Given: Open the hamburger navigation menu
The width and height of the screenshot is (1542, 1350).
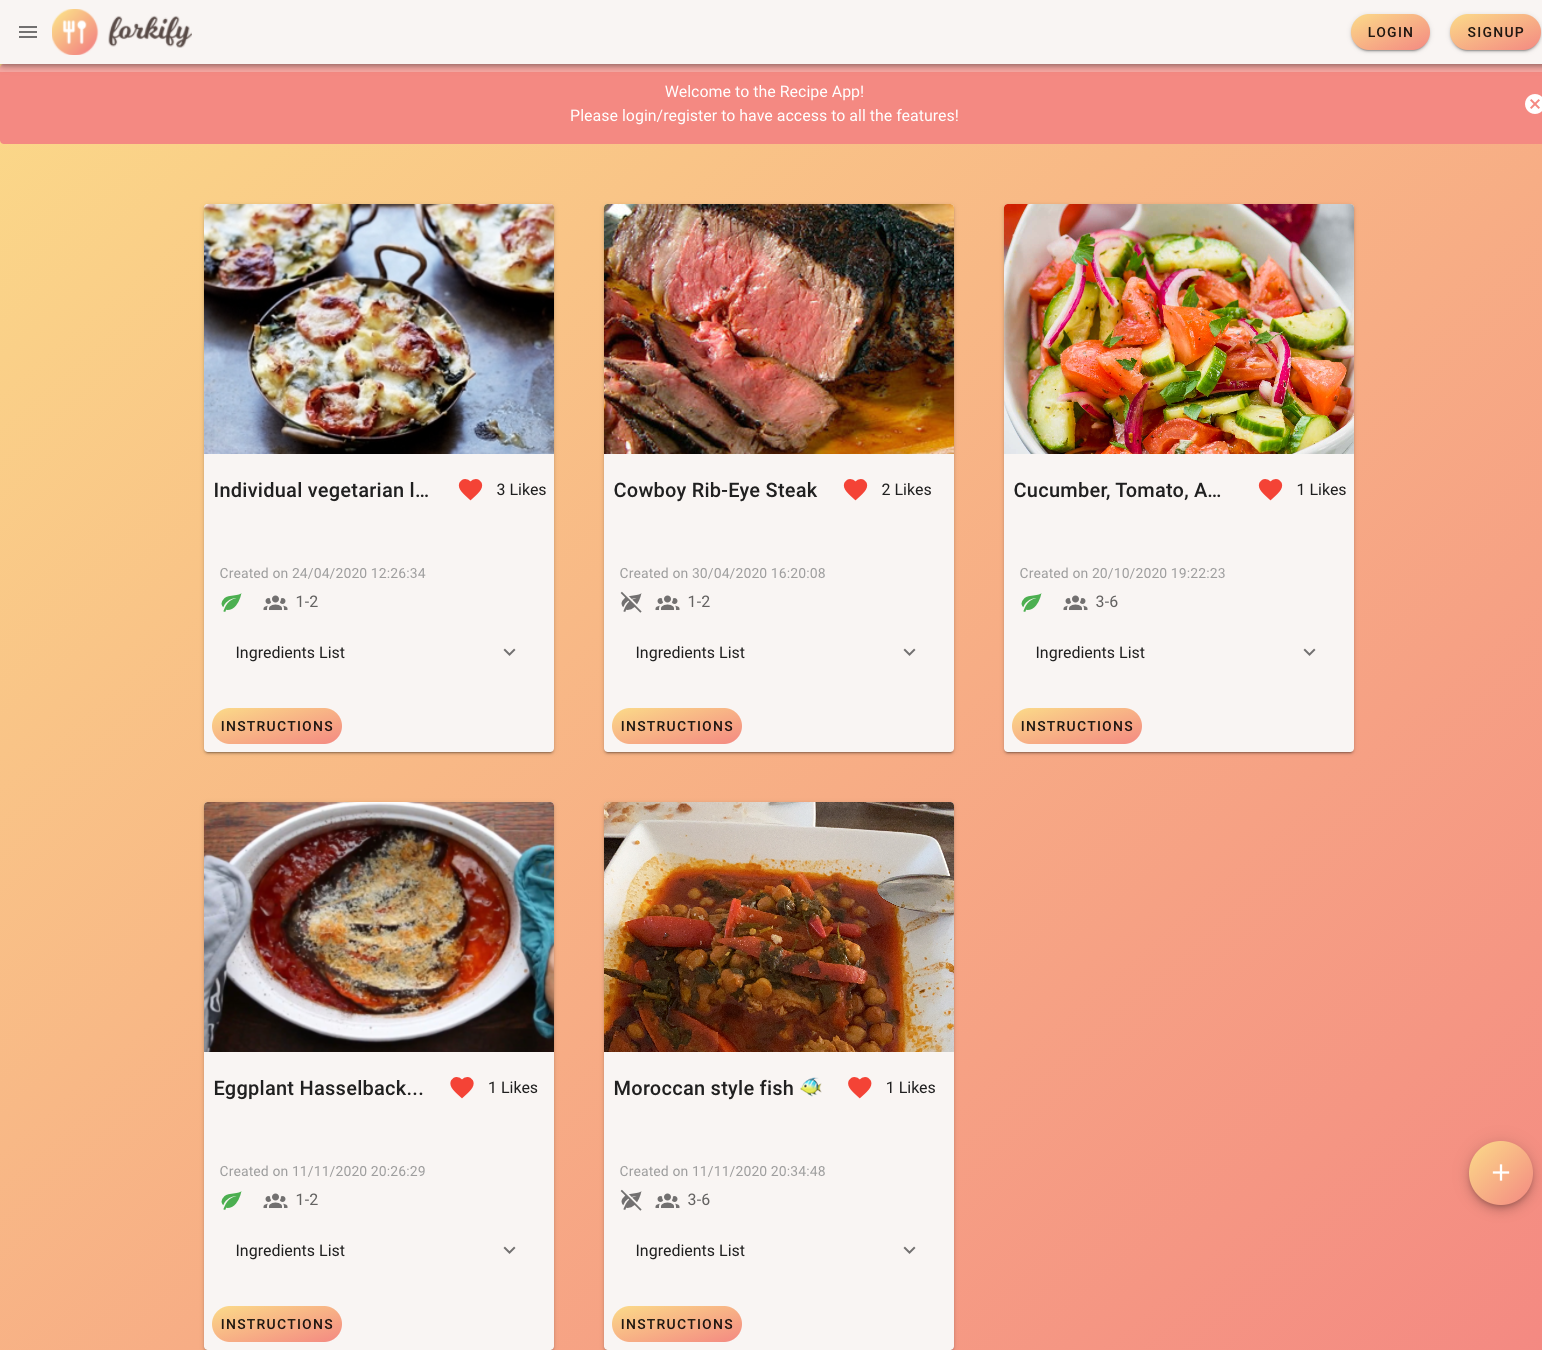Looking at the screenshot, I should click(x=28, y=32).
